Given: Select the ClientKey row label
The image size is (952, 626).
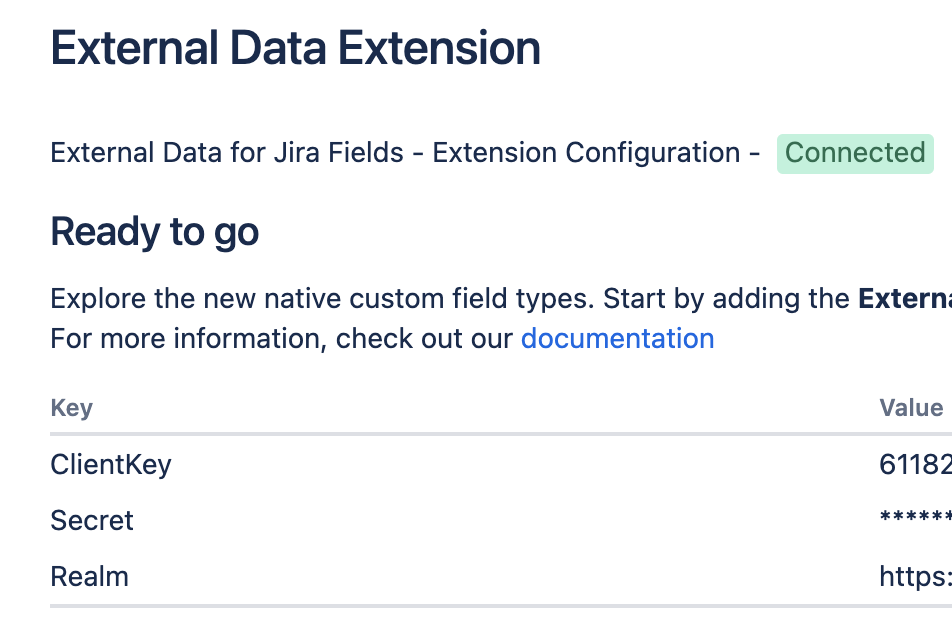Looking at the screenshot, I should (110, 464).
